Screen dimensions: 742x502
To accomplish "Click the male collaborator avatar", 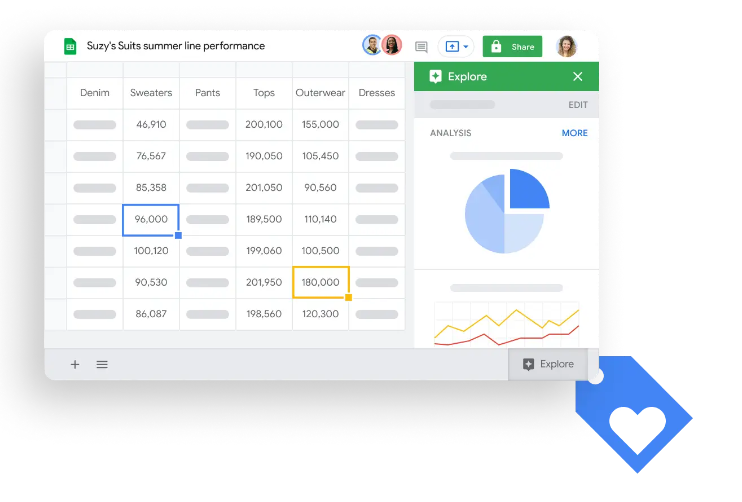I will click(372, 45).
